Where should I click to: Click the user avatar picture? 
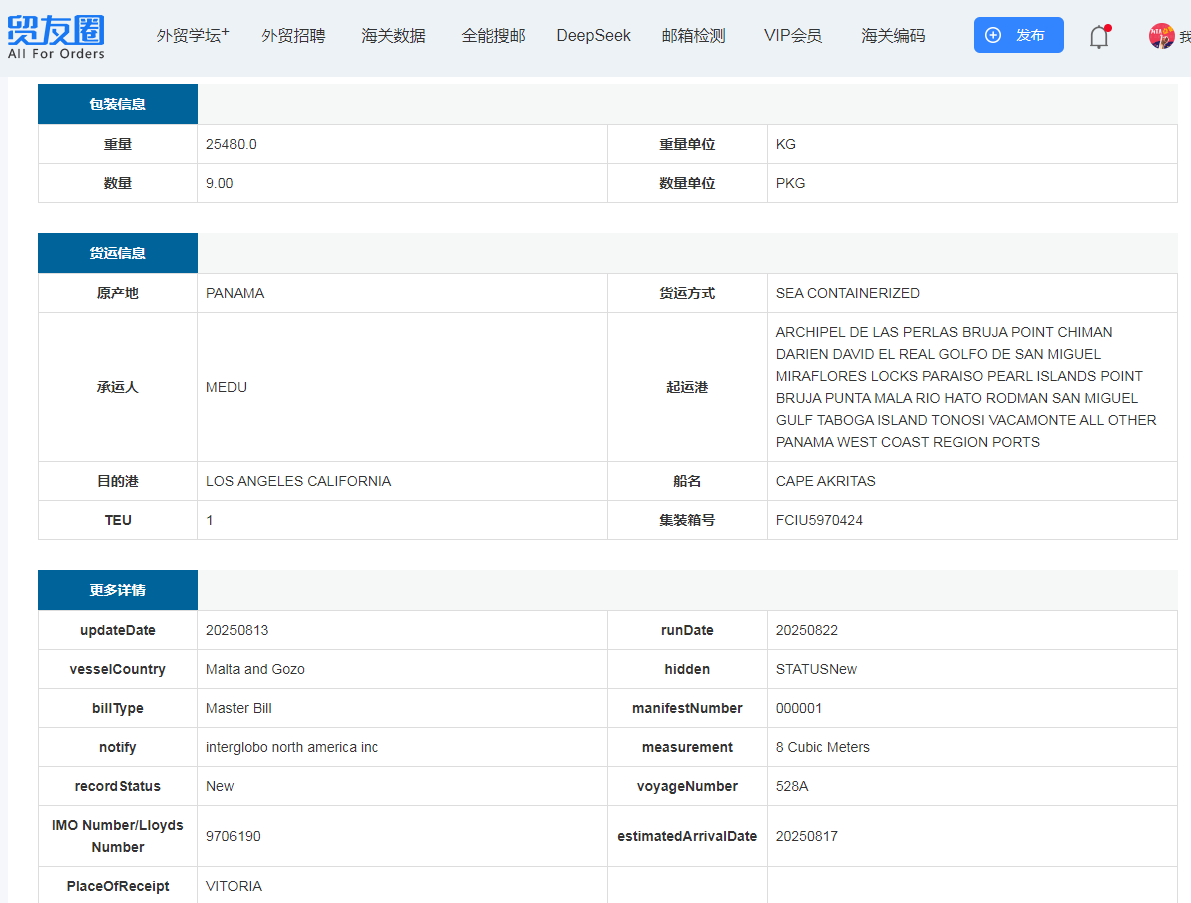pos(1161,37)
